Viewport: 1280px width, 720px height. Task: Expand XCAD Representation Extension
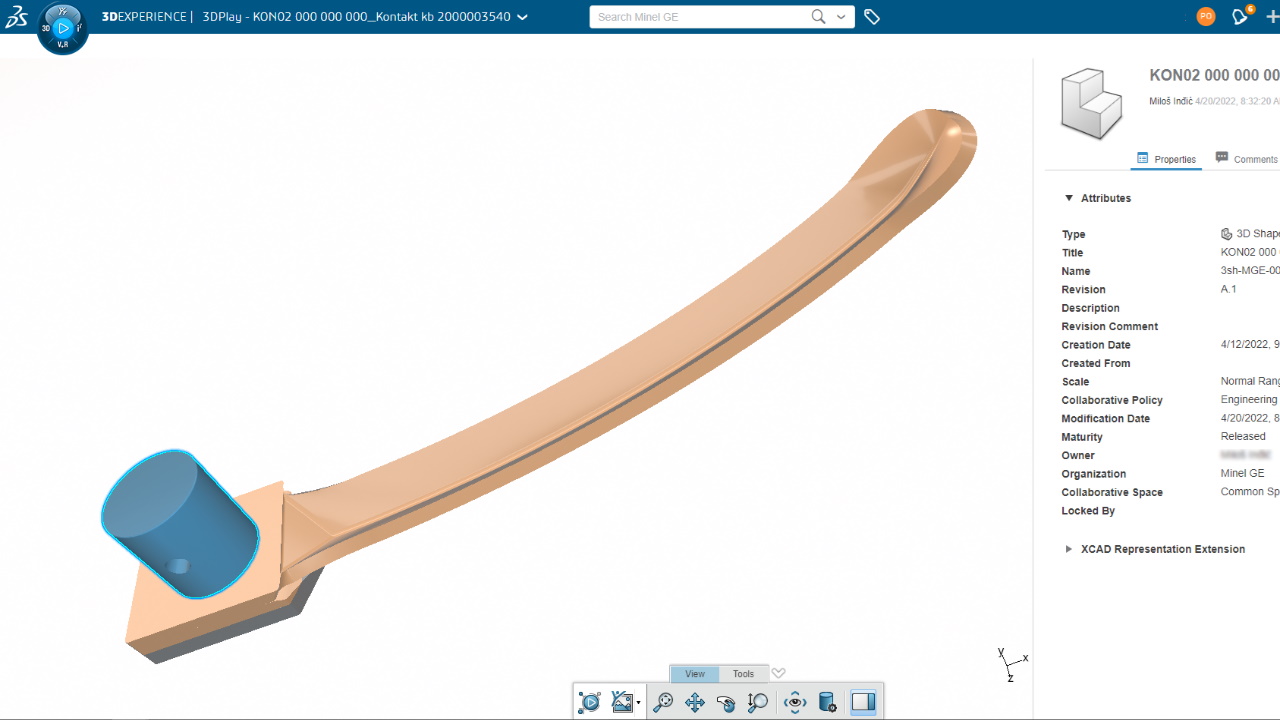pos(1068,548)
